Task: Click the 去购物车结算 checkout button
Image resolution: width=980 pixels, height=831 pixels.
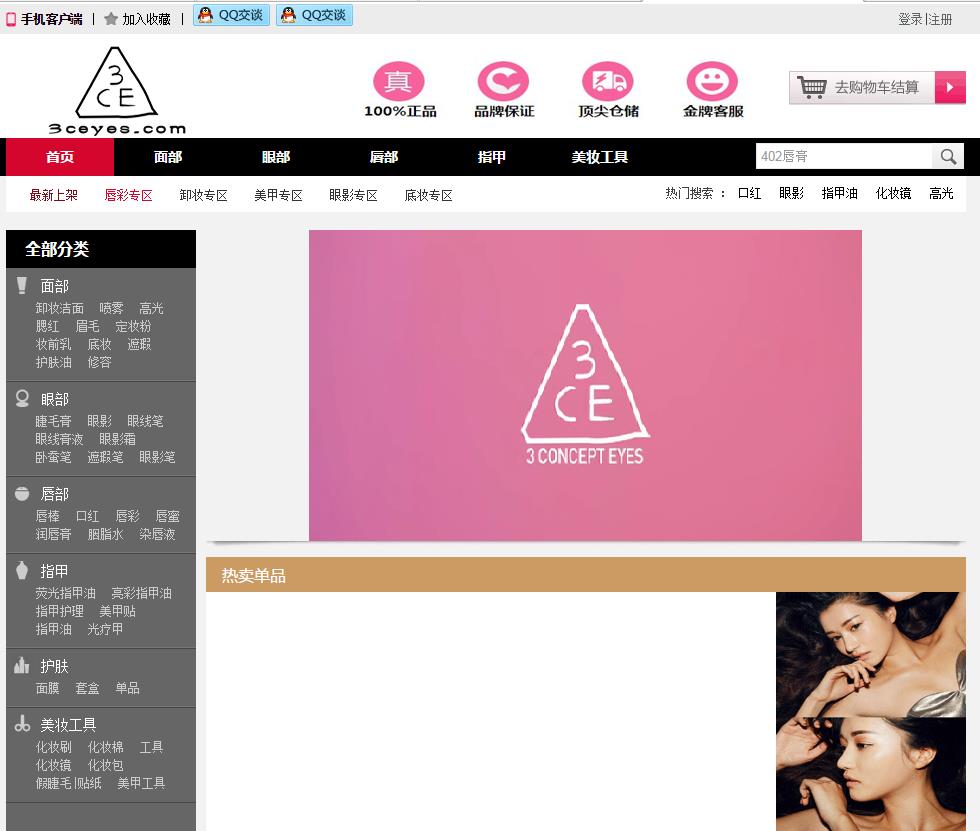Action: point(878,87)
